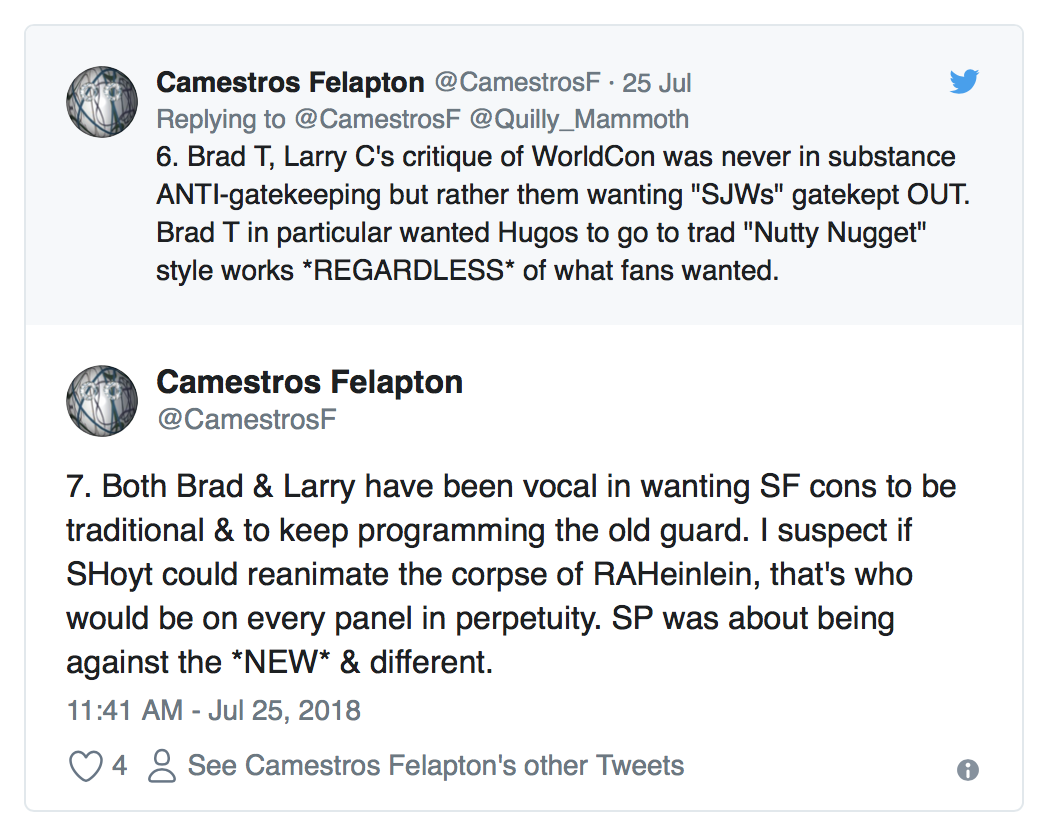Open Camestros Felapton name in the top tweet
The image size is (1052, 838).
290,82
